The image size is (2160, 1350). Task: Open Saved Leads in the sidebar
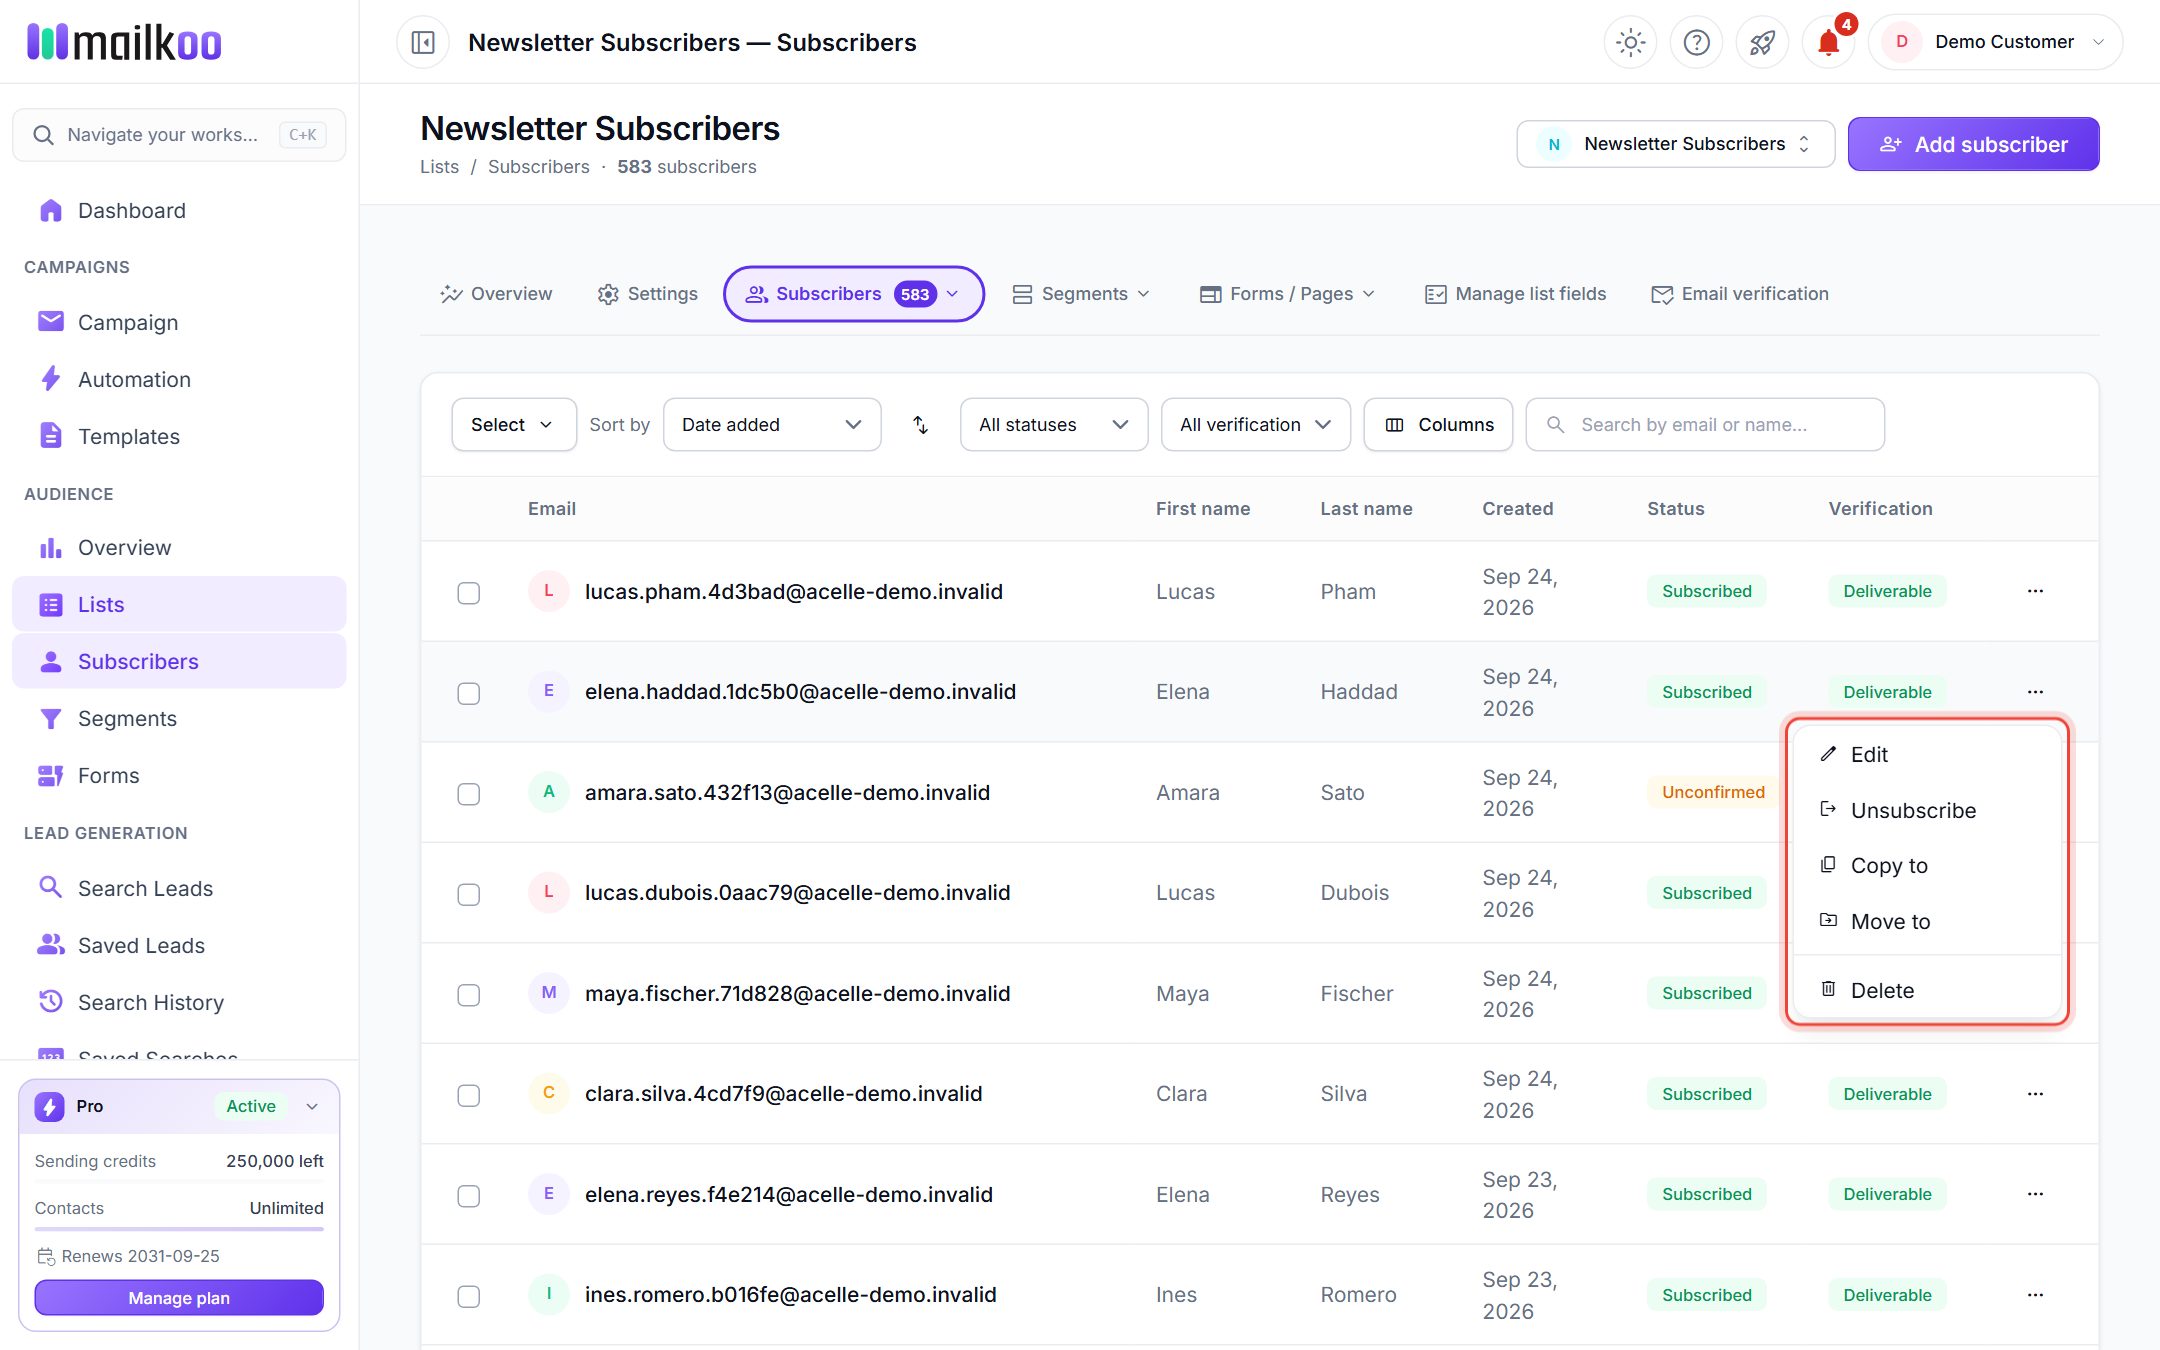pos(179,945)
